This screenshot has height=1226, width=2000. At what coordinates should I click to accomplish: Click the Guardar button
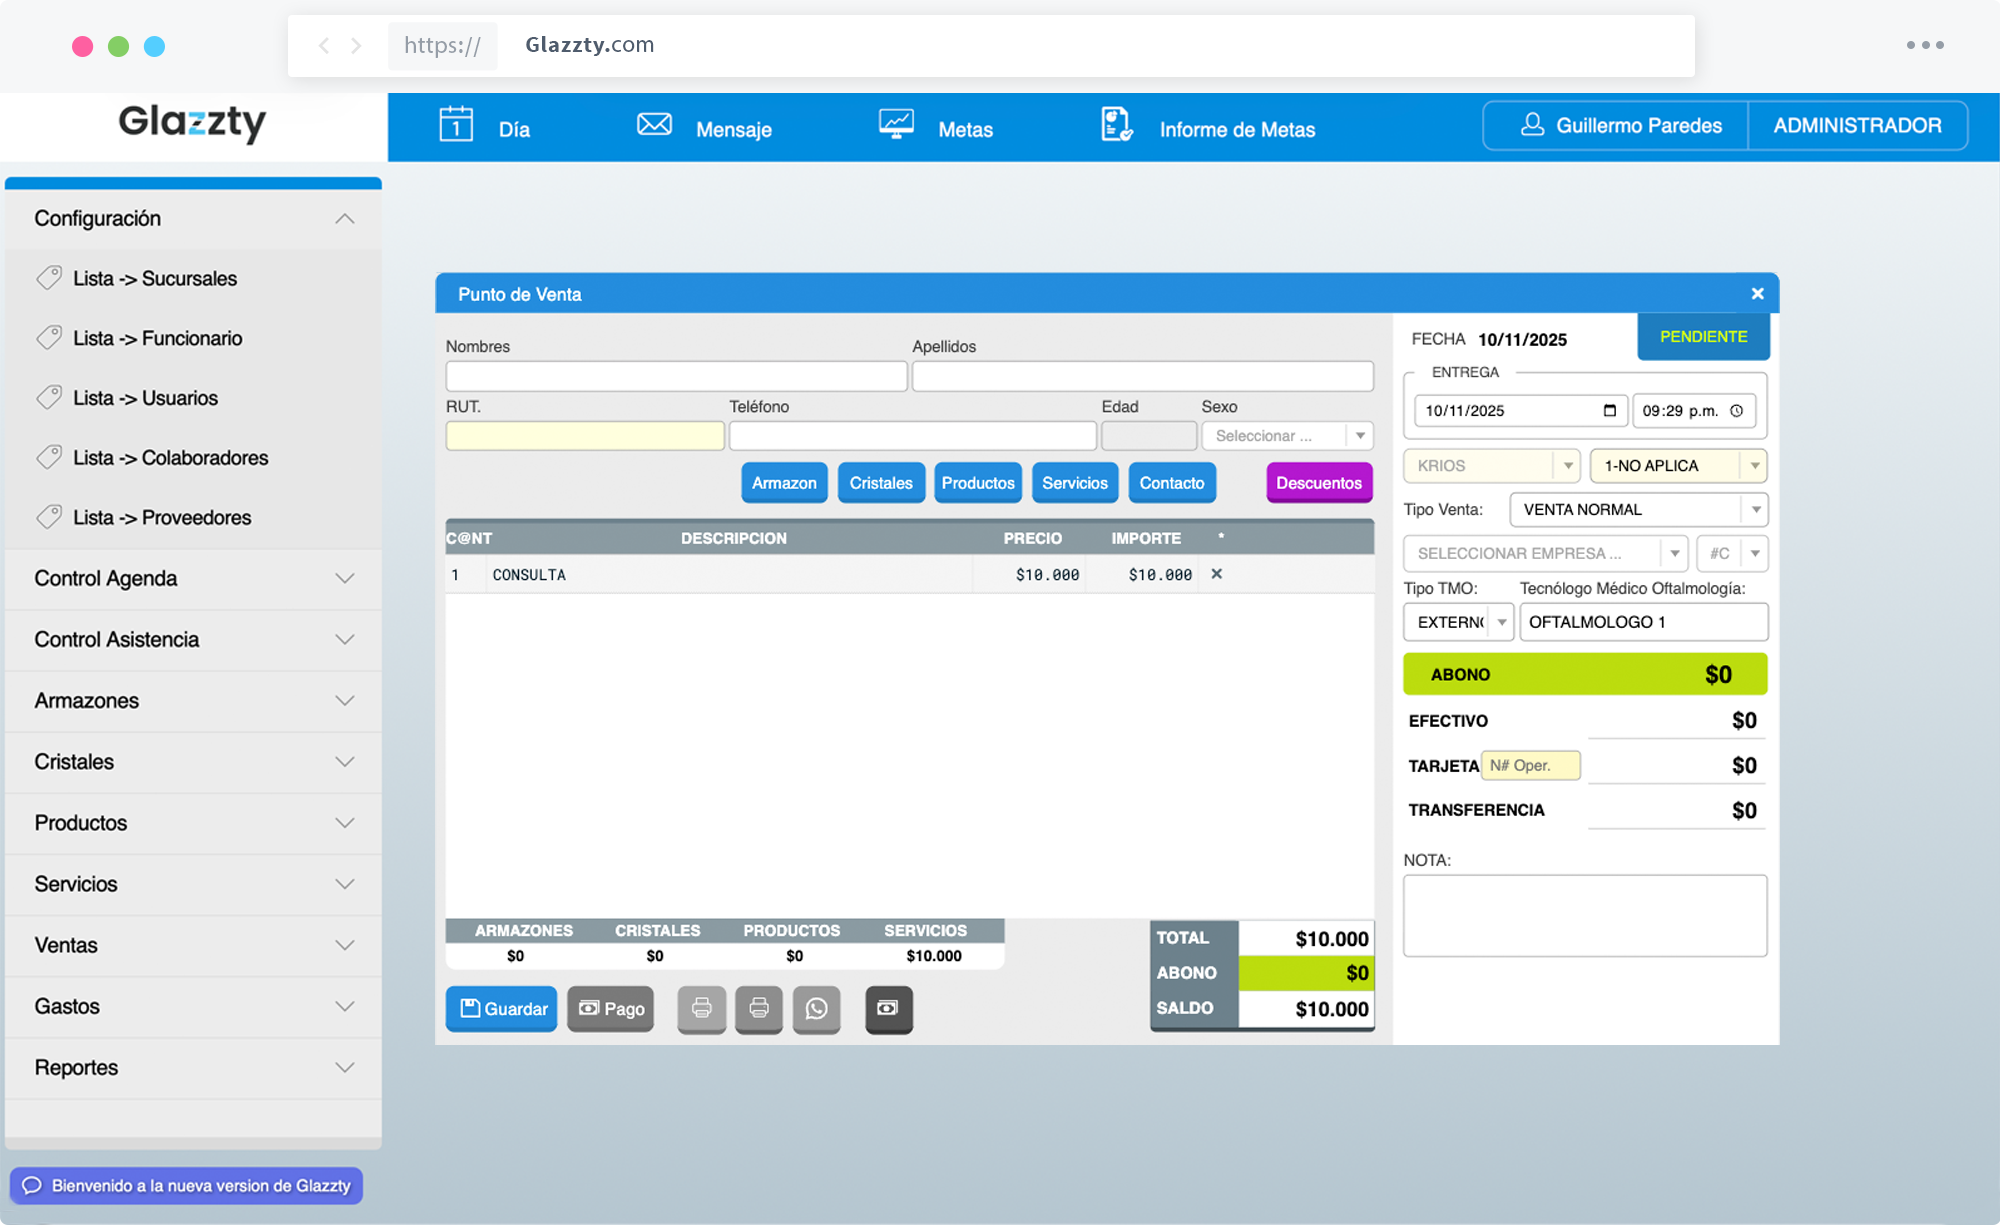(500, 1009)
